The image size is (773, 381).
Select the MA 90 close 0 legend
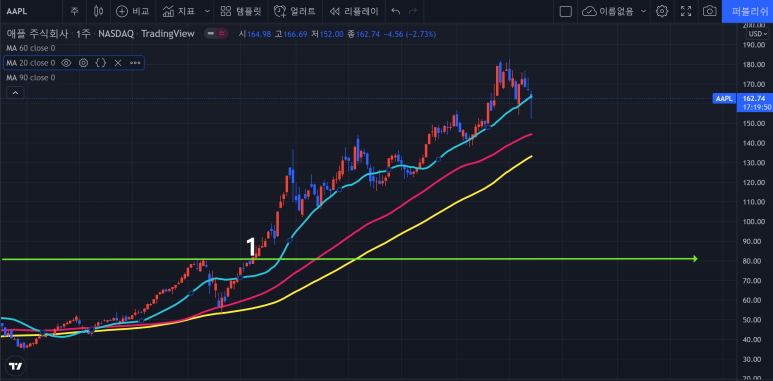point(31,78)
